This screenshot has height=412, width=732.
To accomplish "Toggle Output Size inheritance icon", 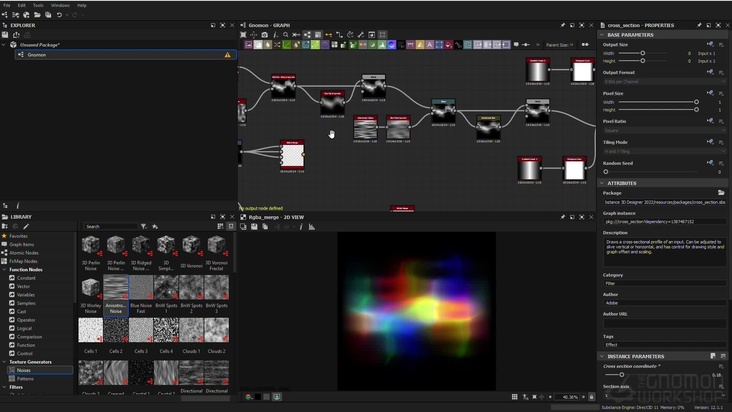I will pos(710,44).
